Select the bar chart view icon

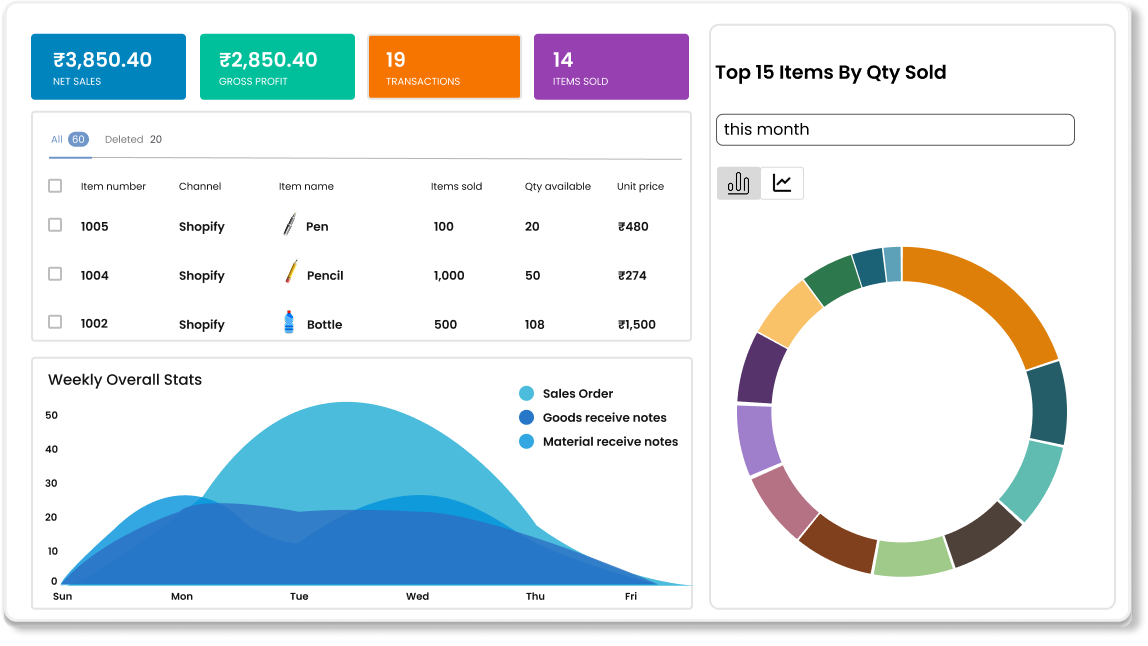(738, 183)
